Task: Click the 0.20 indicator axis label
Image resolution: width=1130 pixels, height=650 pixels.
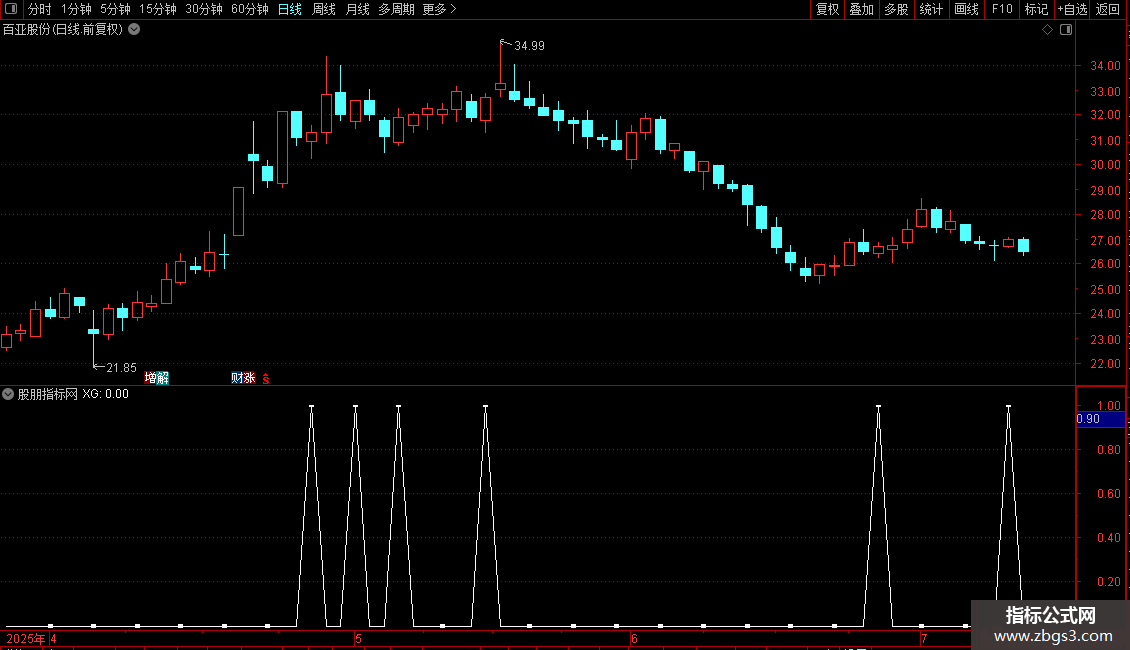Action: coord(1109,582)
